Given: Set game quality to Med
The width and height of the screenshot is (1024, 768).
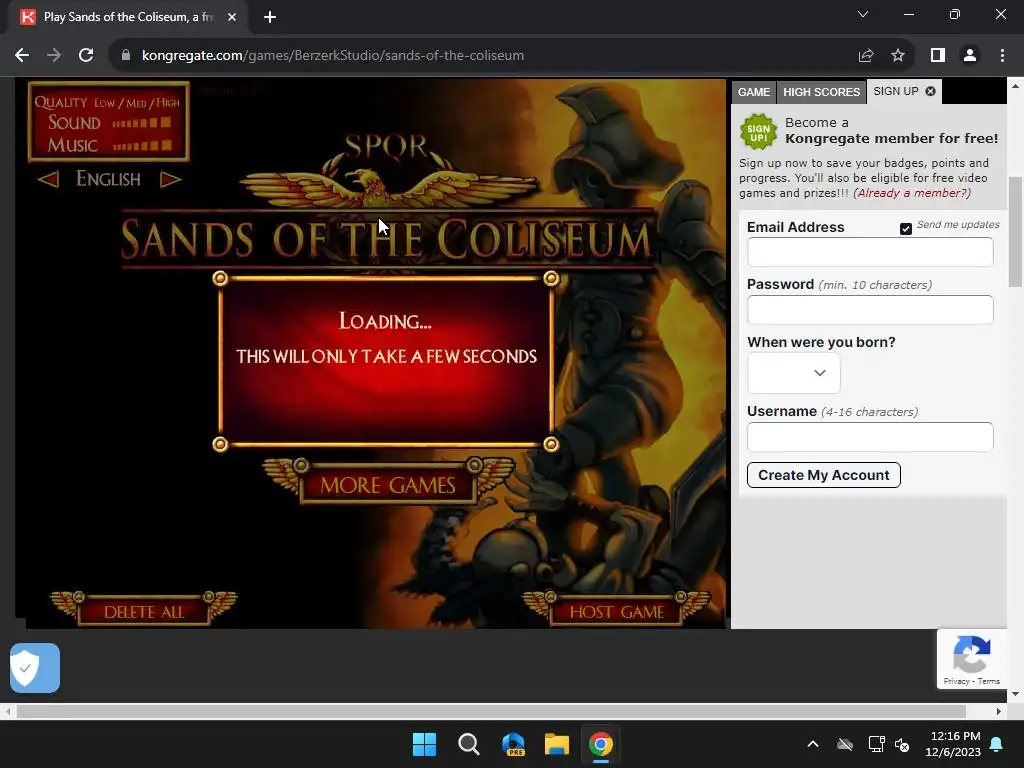Looking at the screenshot, I should point(136,103).
